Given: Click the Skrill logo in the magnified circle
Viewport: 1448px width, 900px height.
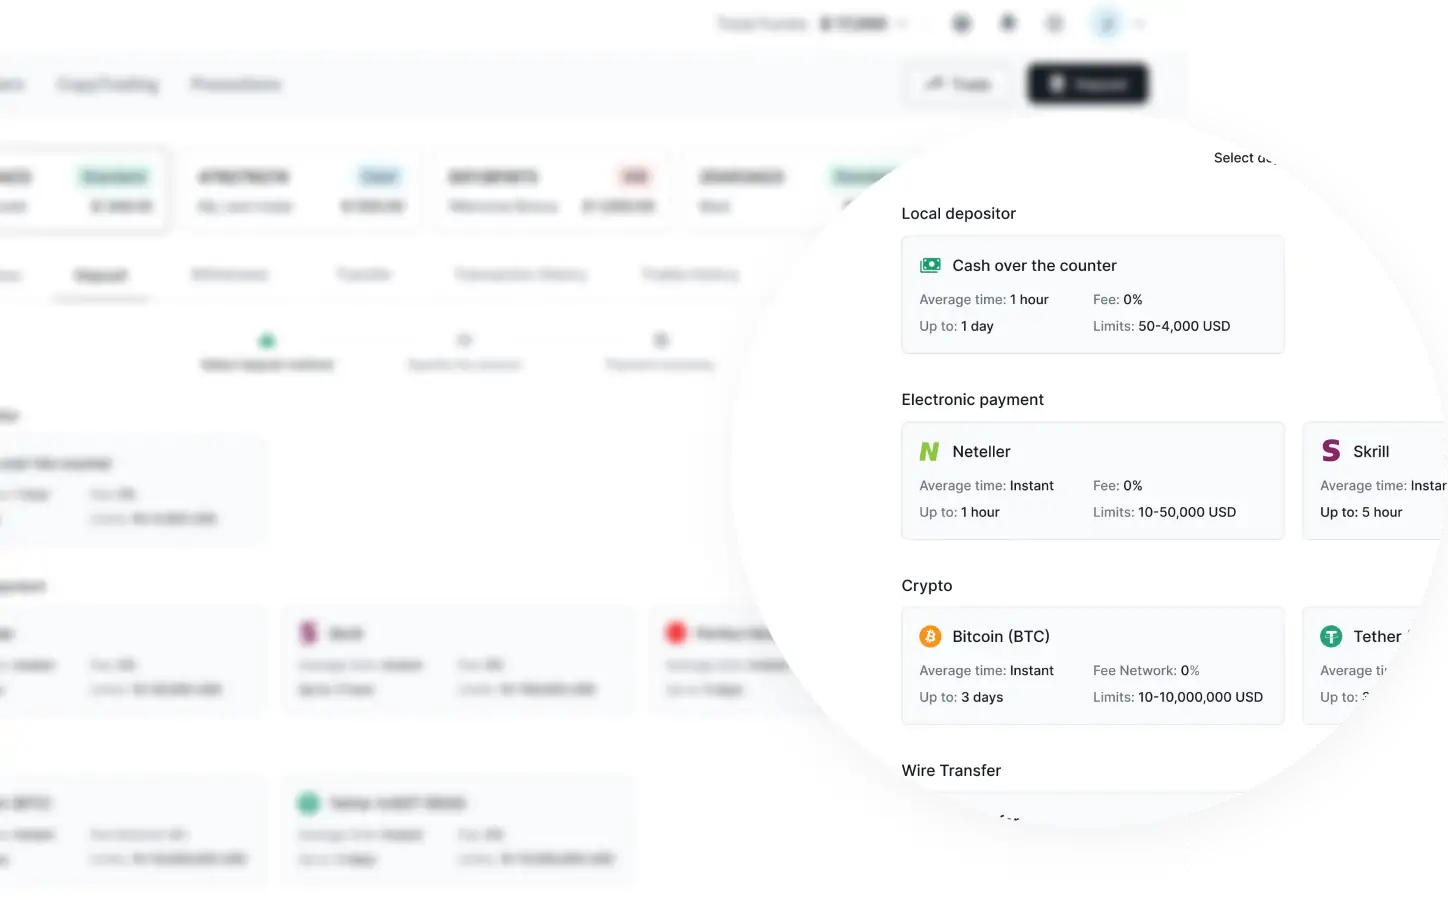Looking at the screenshot, I should [1331, 451].
